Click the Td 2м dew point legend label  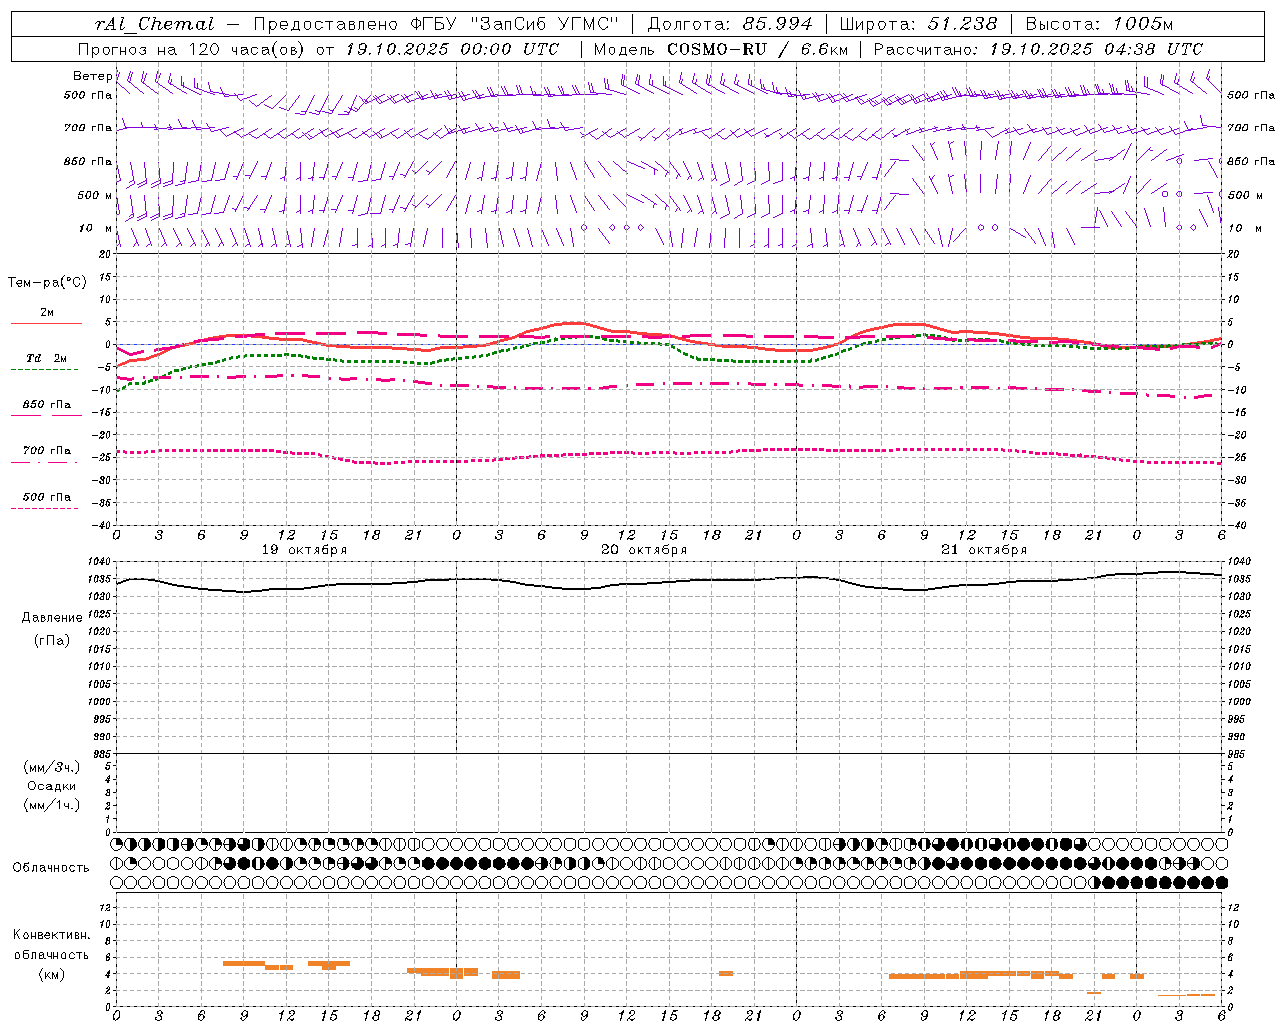(46, 358)
